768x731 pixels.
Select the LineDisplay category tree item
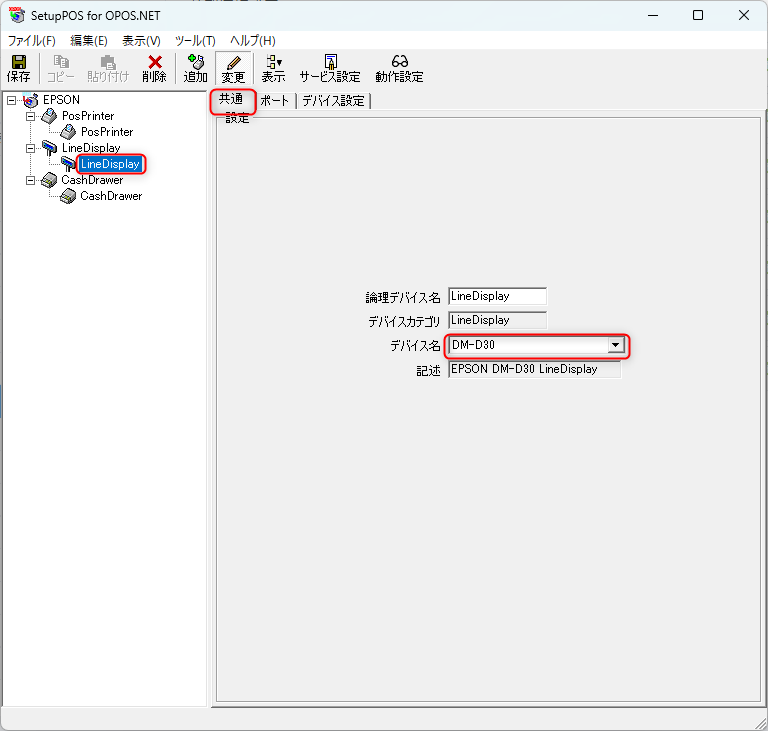tap(91, 148)
